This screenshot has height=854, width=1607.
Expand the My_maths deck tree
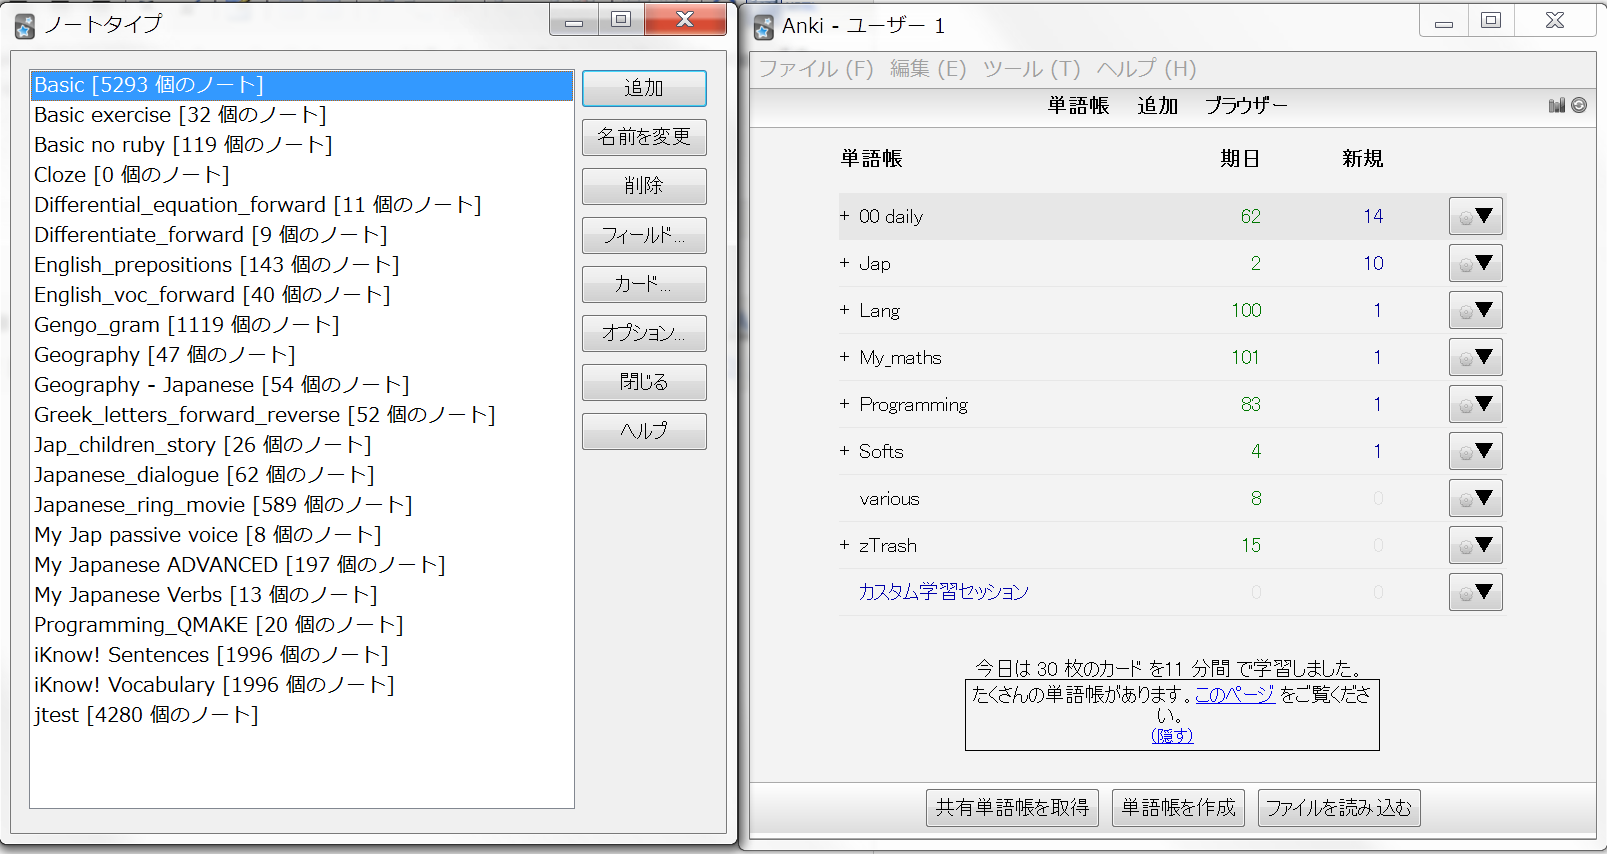click(845, 357)
